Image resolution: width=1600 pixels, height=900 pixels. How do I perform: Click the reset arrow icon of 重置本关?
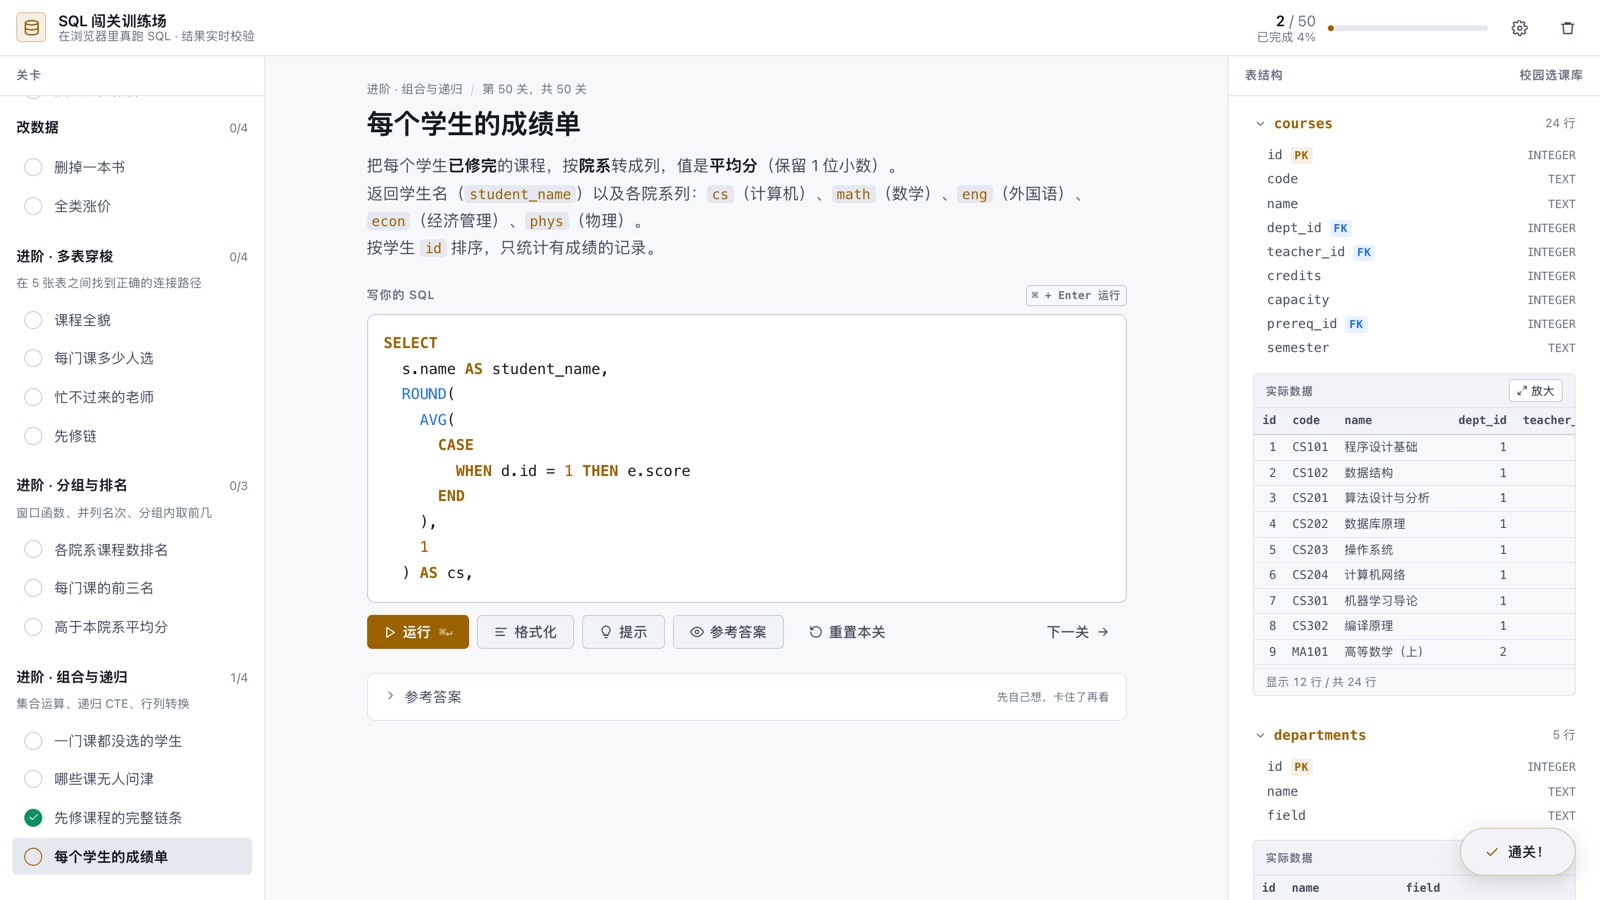pos(815,632)
